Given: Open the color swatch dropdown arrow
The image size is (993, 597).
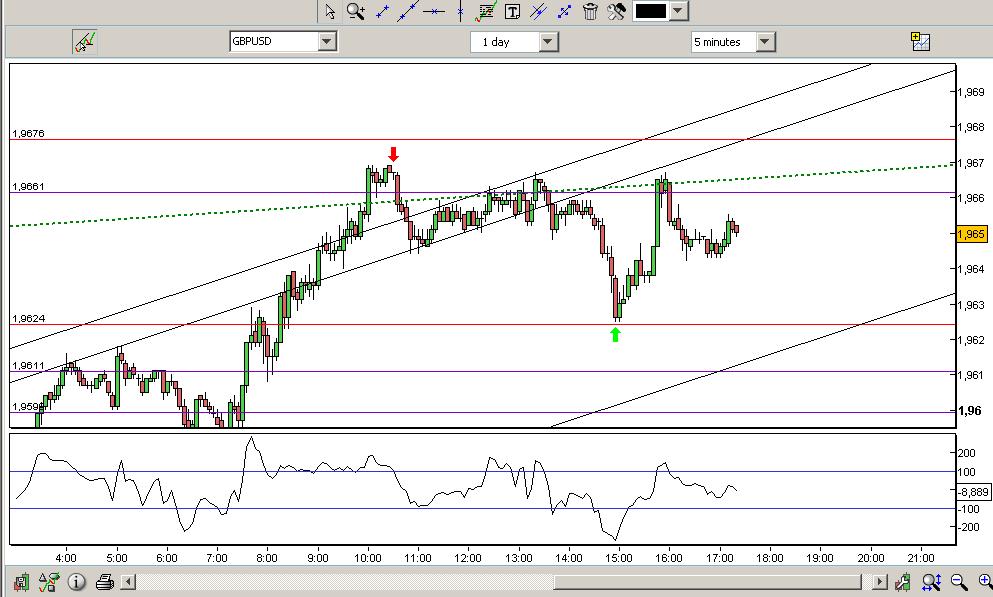Looking at the screenshot, I should click(678, 11).
